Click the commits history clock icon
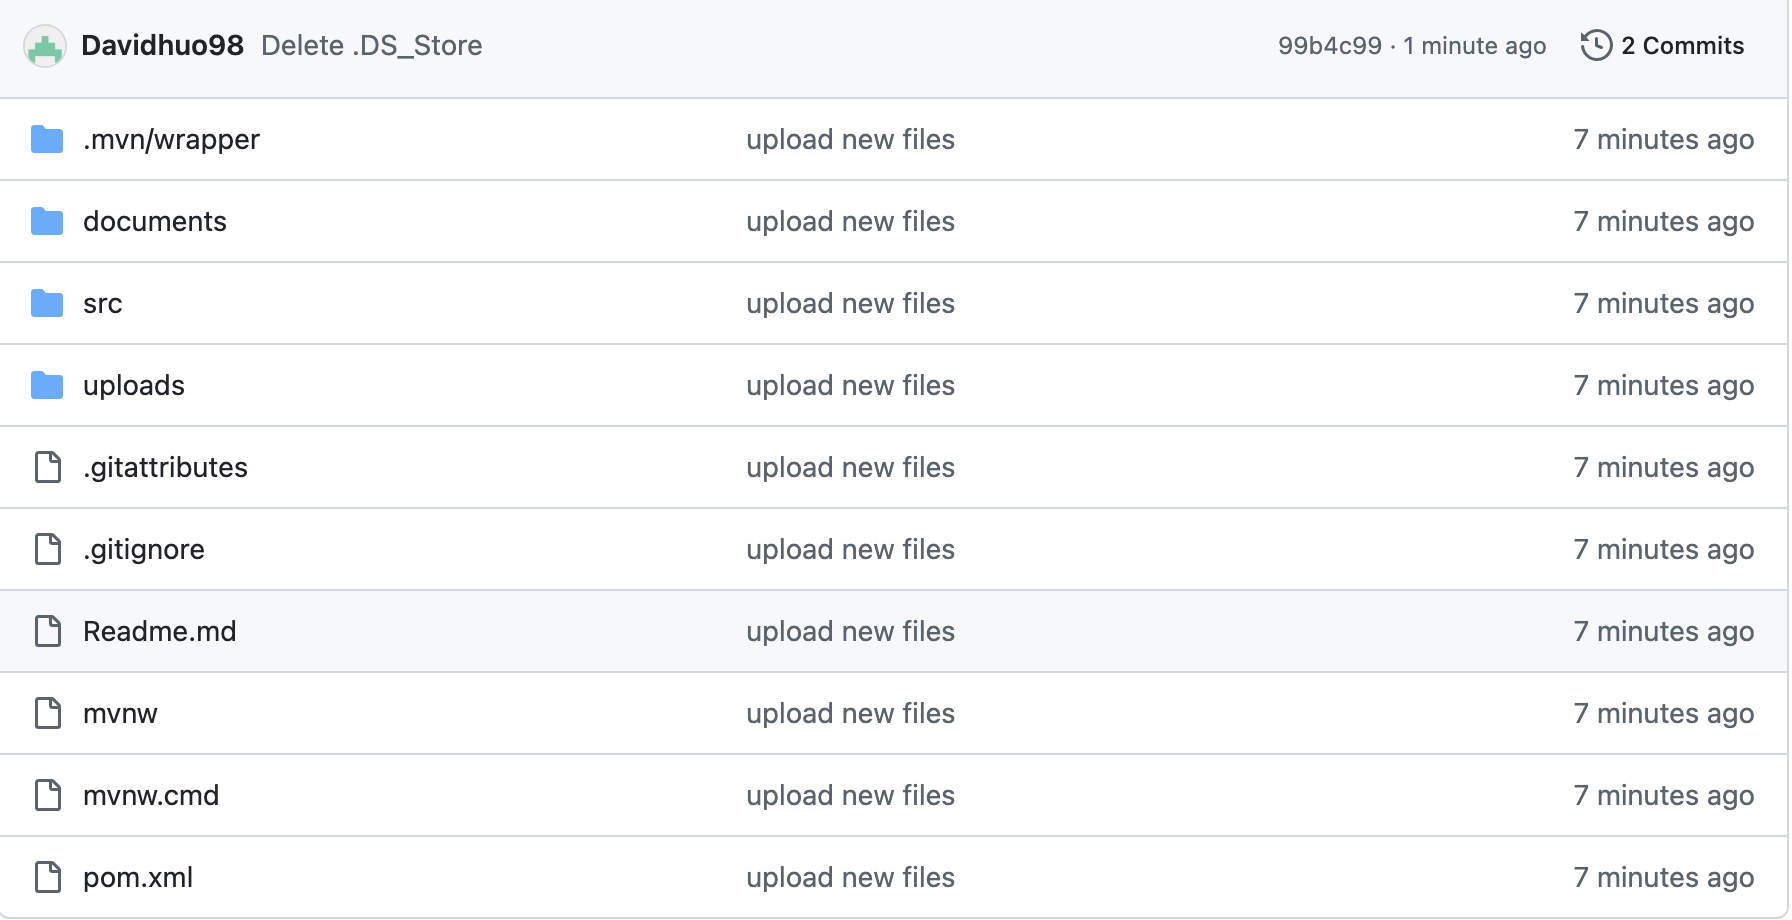The image size is (1792, 920). (1596, 46)
